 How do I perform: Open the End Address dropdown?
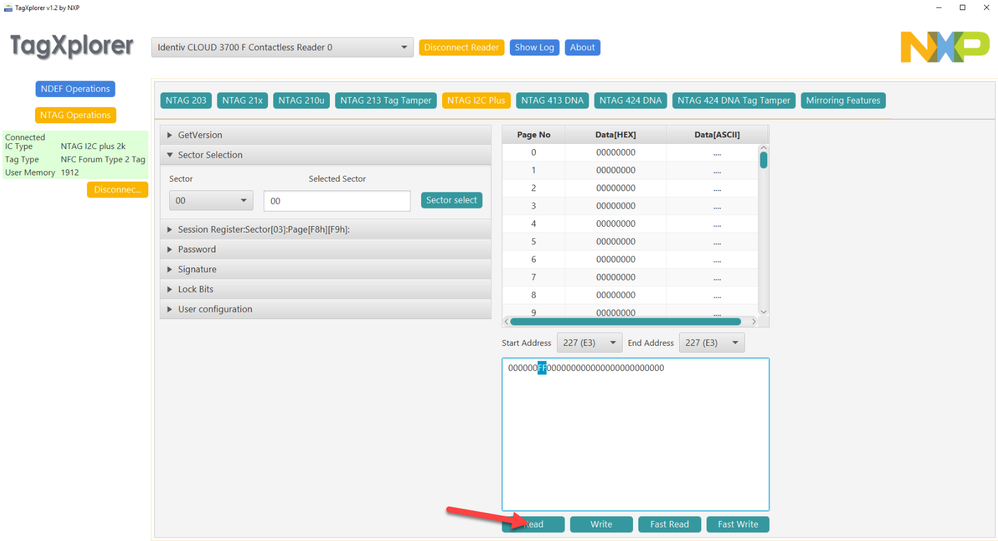[x=711, y=342]
